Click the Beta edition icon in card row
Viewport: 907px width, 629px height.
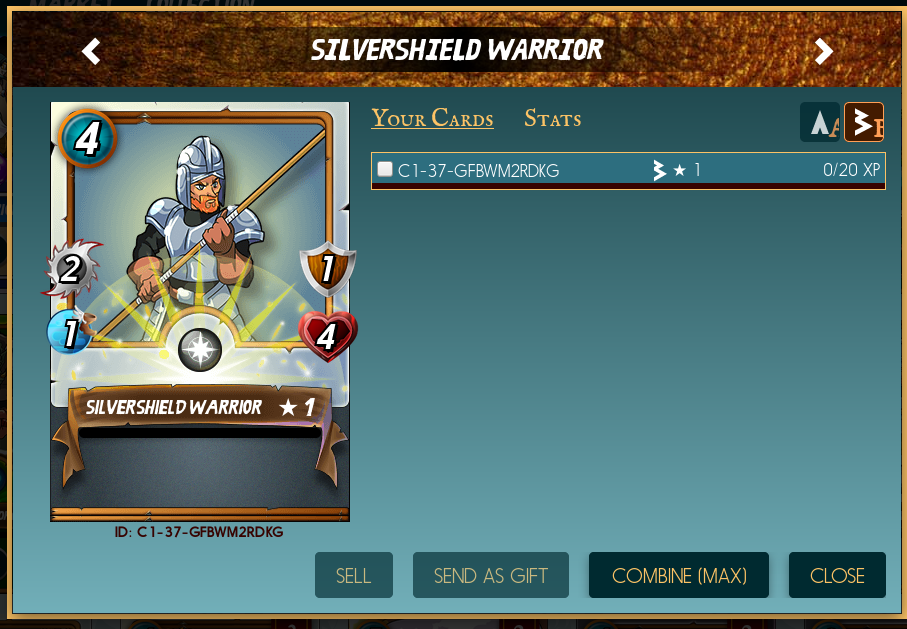[659, 170]
